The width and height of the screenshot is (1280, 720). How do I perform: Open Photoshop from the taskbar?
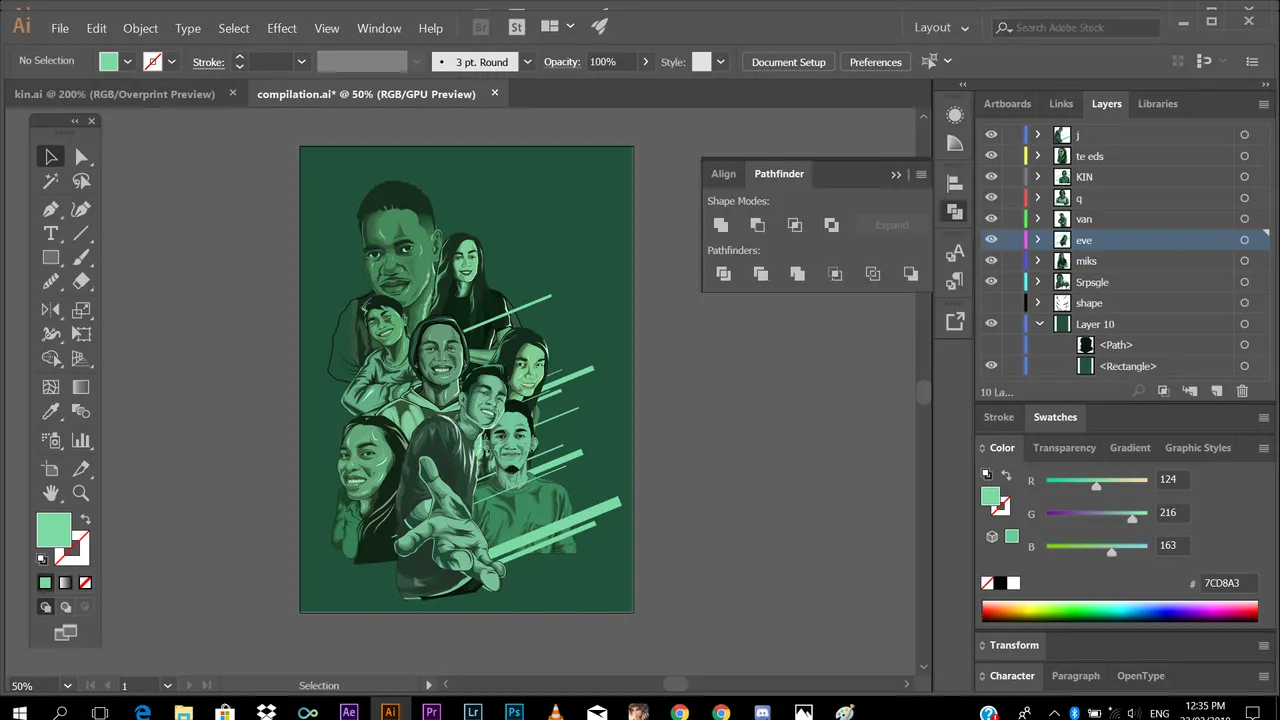(x=514, y=712)
